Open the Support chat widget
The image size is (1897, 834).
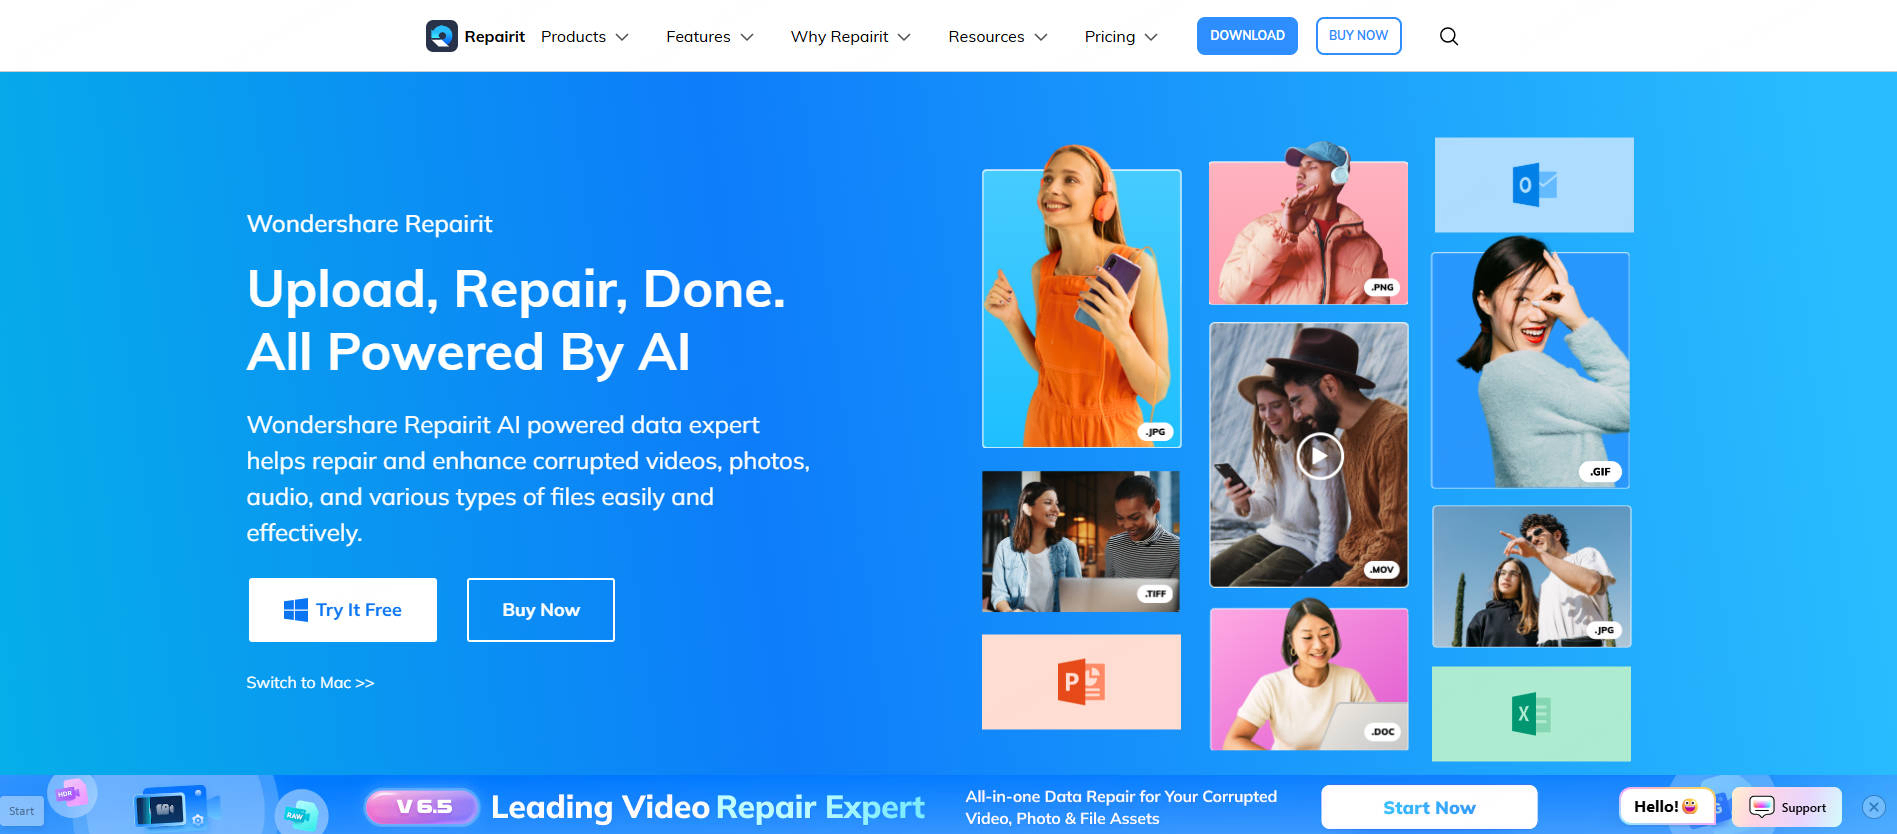(1787, 807)
